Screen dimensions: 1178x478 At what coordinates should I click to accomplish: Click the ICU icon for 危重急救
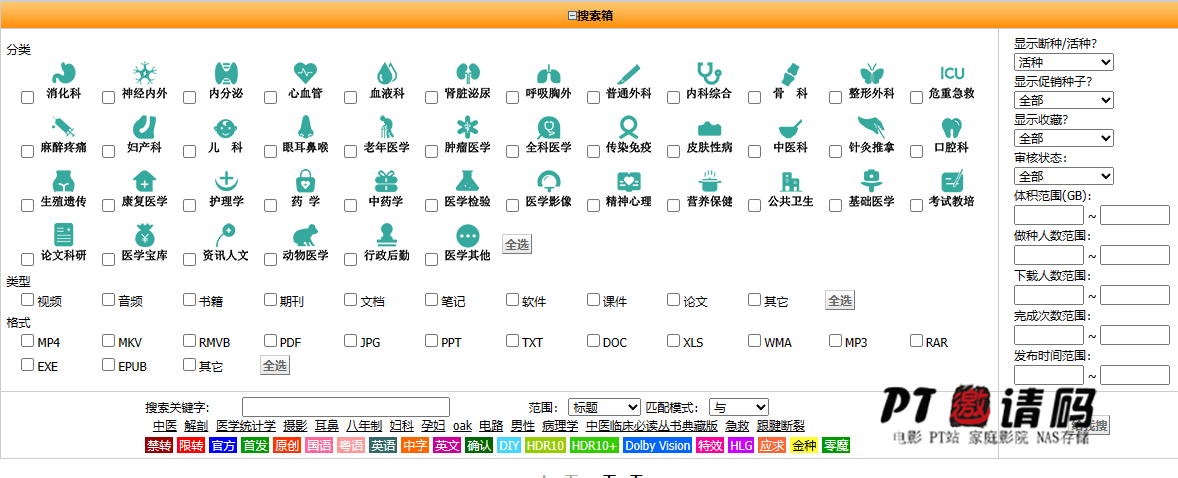[951, 73]
